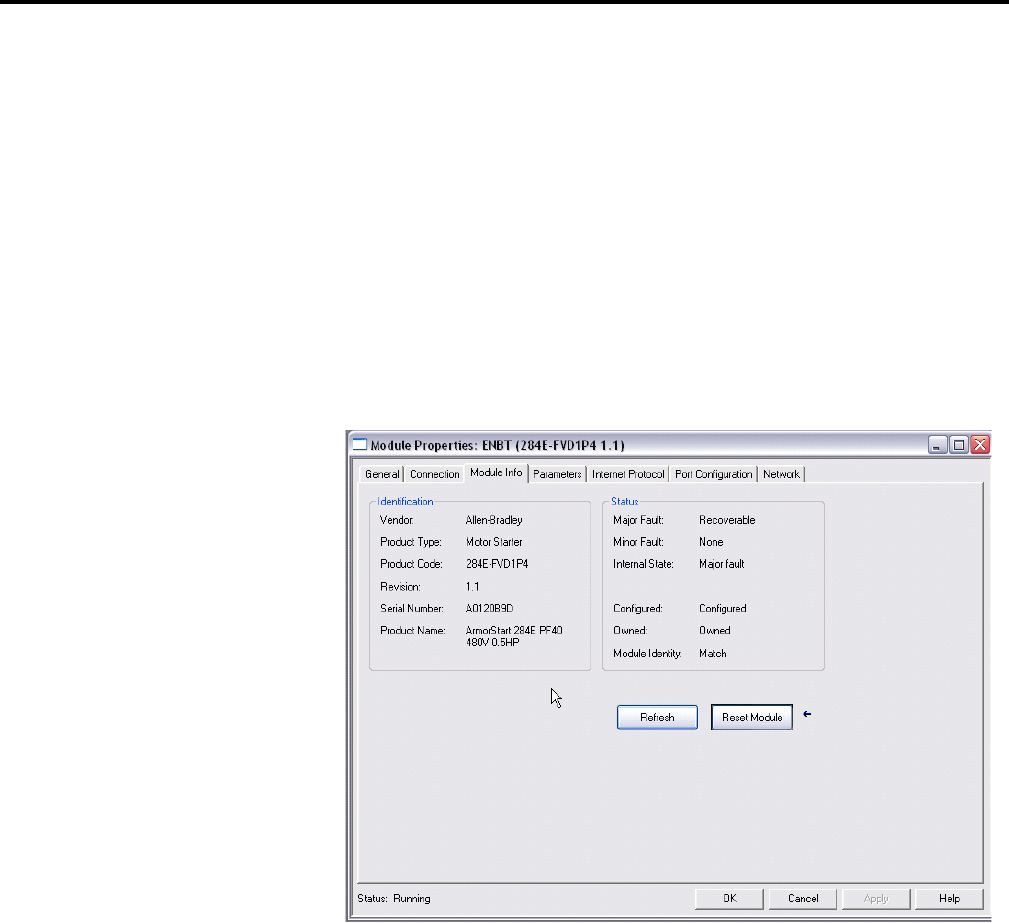Click the Product Type value Motor Starter
Screen dimensions: 1009x923
(494, 542)
